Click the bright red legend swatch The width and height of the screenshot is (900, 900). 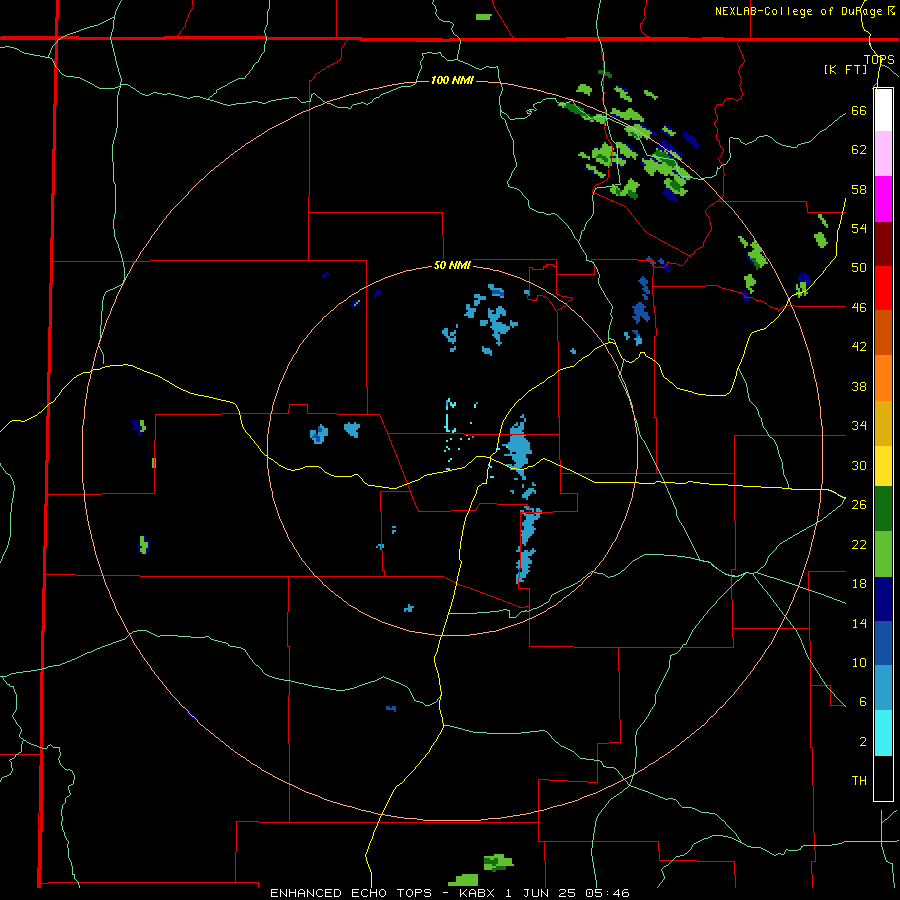click(883, 288)
